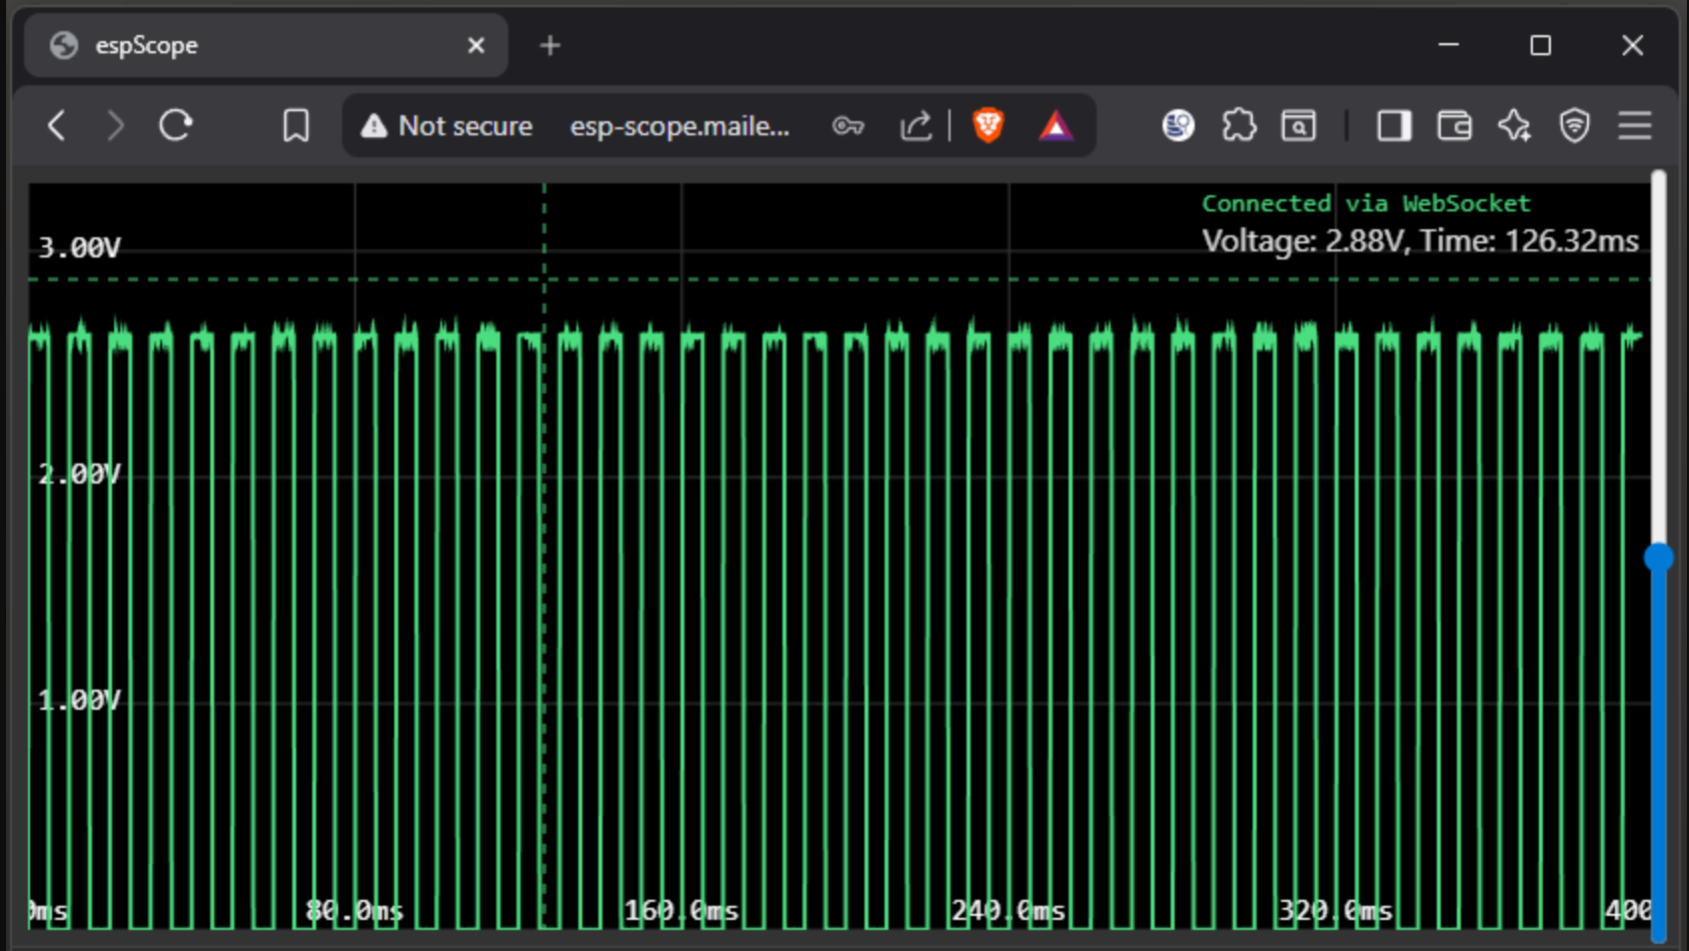Open the sidebar panel toggle icon
Viewport: 1689px width, 951px height.
click(x=1392, y=125)
